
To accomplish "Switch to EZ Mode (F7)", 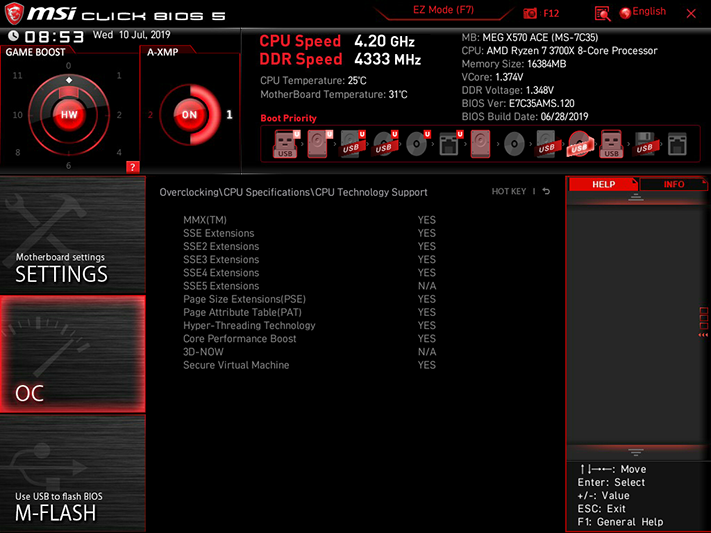I will tap(443, 10).
